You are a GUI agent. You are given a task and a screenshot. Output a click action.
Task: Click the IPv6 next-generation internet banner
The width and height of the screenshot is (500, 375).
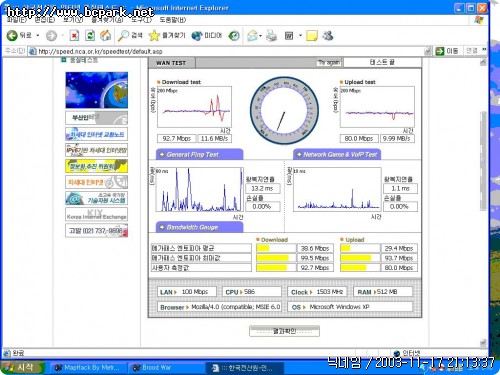click(x=97, y=150)
